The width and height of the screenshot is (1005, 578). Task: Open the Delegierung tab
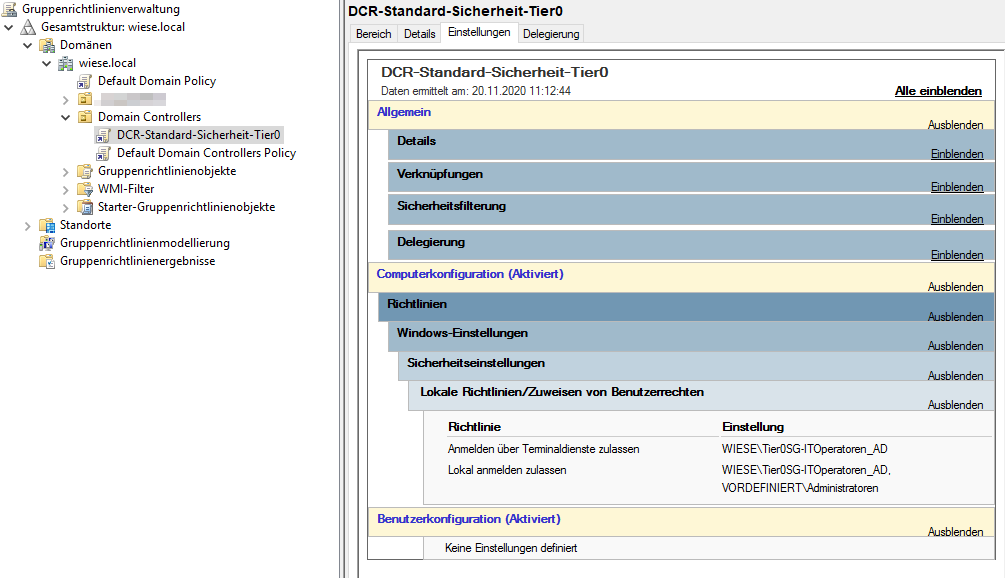551,34
